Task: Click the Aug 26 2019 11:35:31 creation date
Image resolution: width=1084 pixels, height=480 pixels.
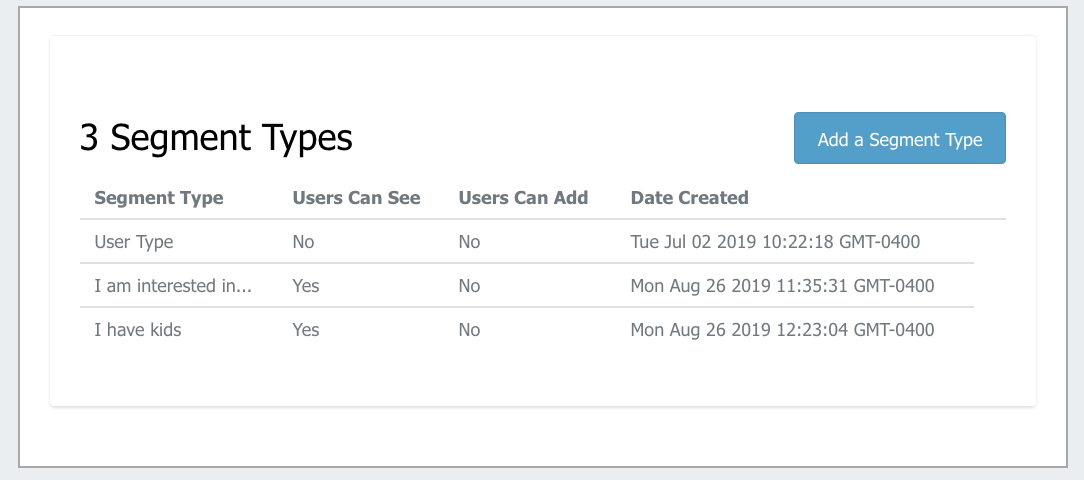Action: 782,286
